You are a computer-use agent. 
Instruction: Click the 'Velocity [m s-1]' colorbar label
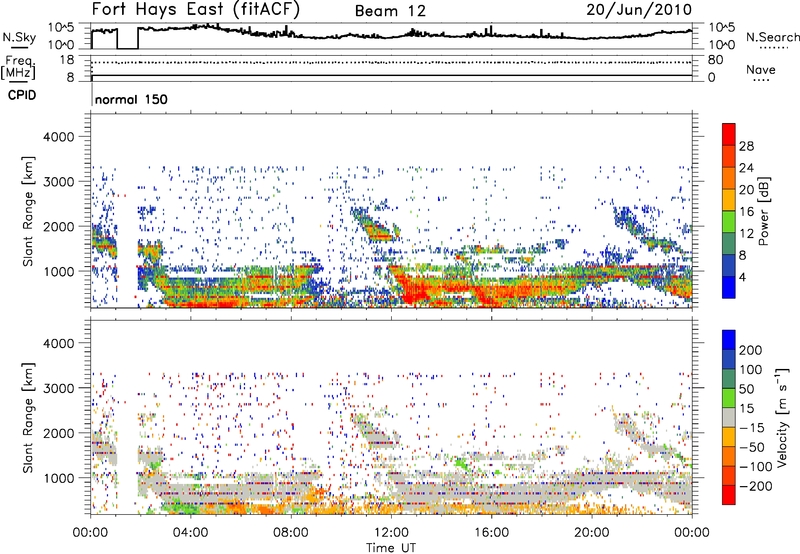[x=781, y=417]
